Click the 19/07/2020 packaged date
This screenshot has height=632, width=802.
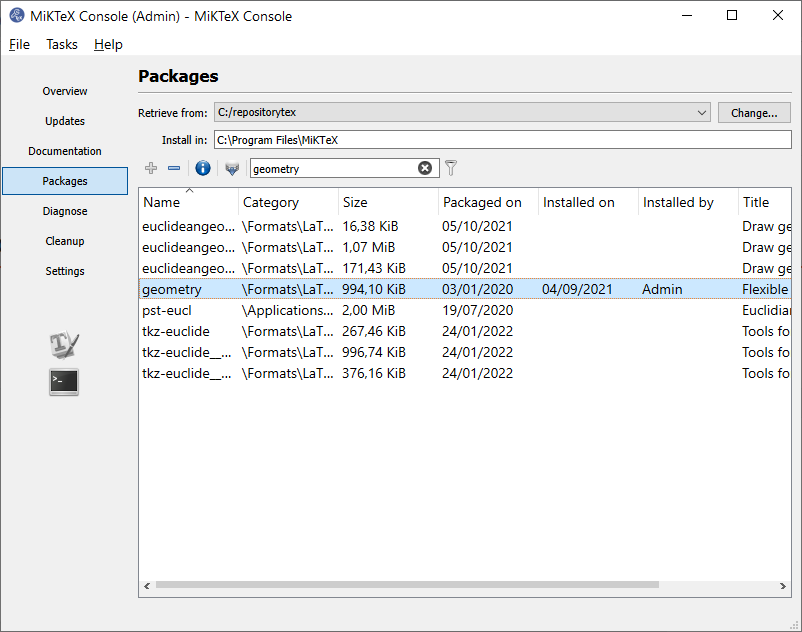click(477, 310)
